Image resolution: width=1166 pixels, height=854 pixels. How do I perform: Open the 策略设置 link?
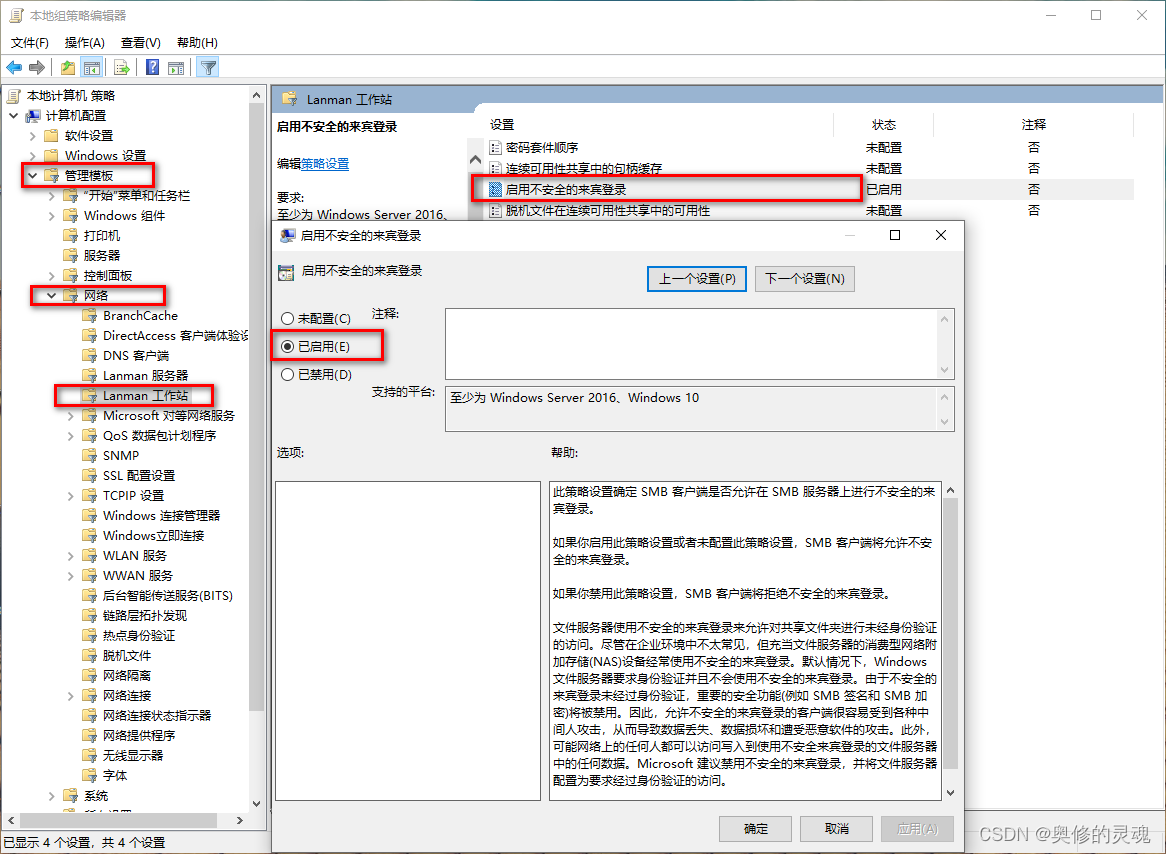point(325,164)
